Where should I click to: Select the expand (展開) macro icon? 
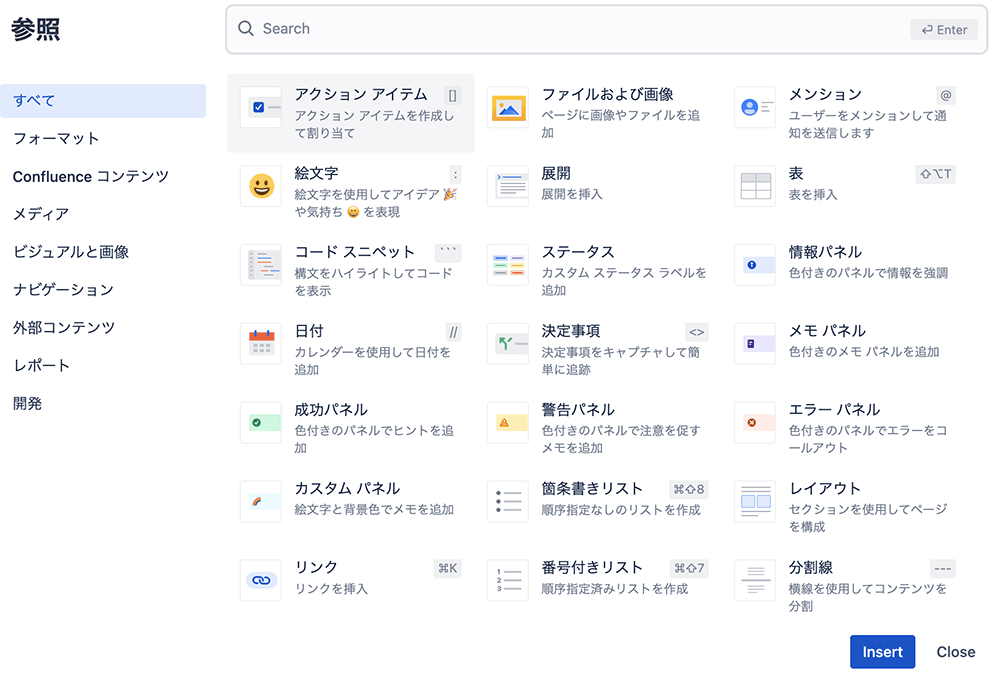(508, 186)
